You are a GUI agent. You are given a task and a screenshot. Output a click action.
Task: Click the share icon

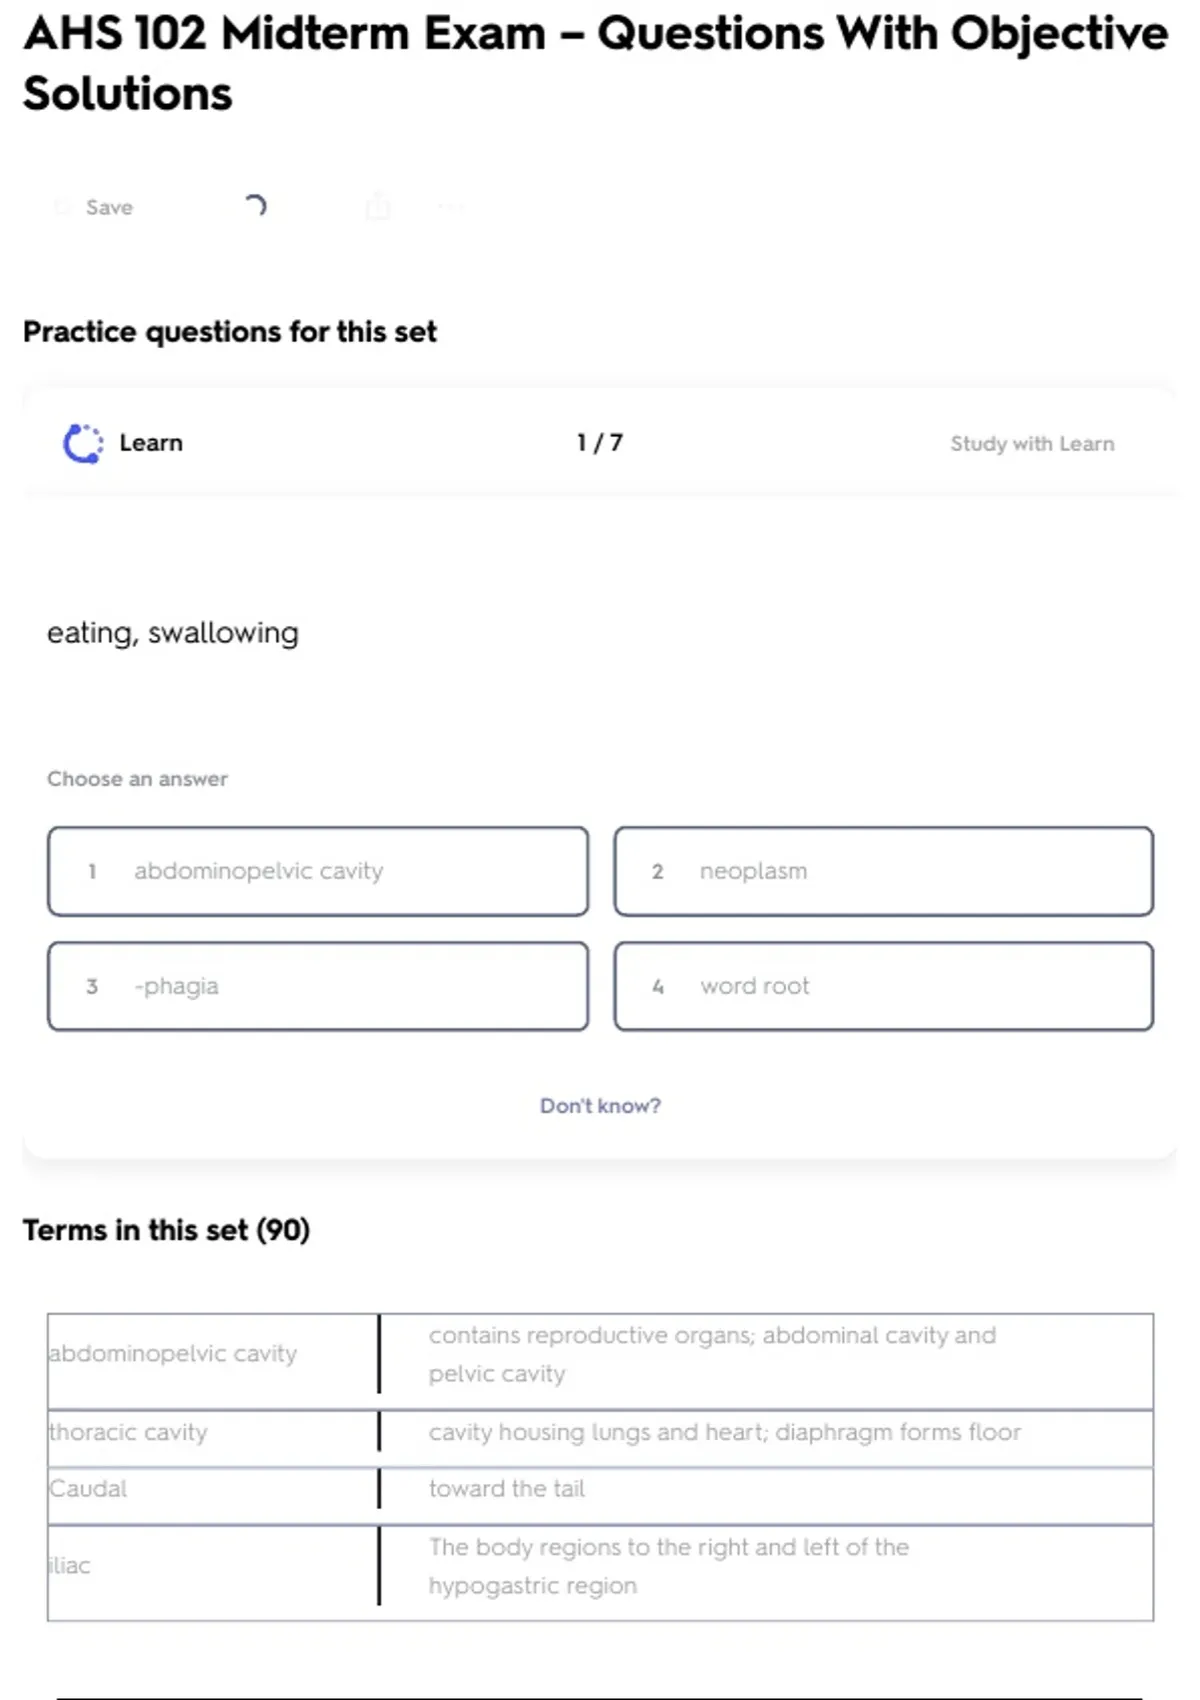[x=378, y=207]
